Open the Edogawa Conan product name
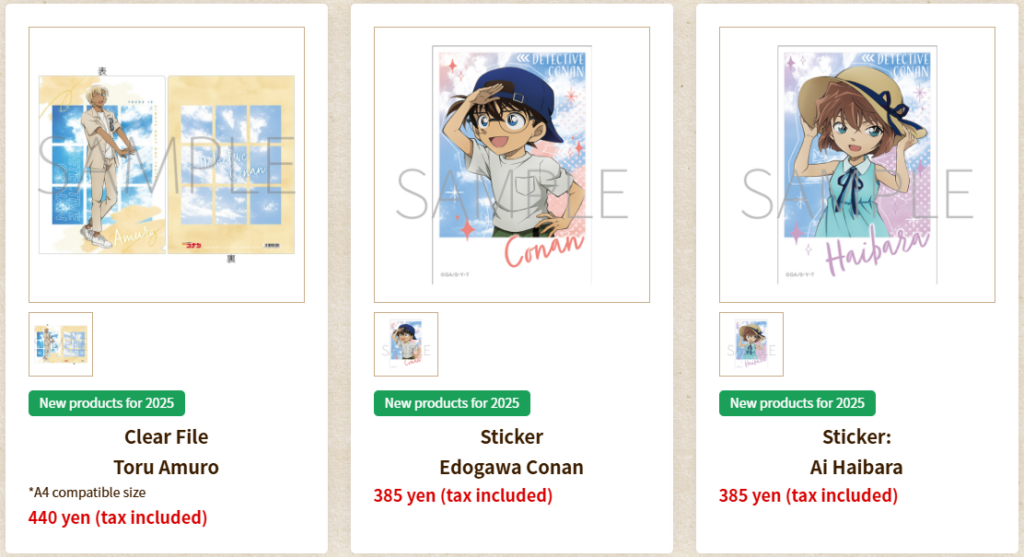 (511, 467)
